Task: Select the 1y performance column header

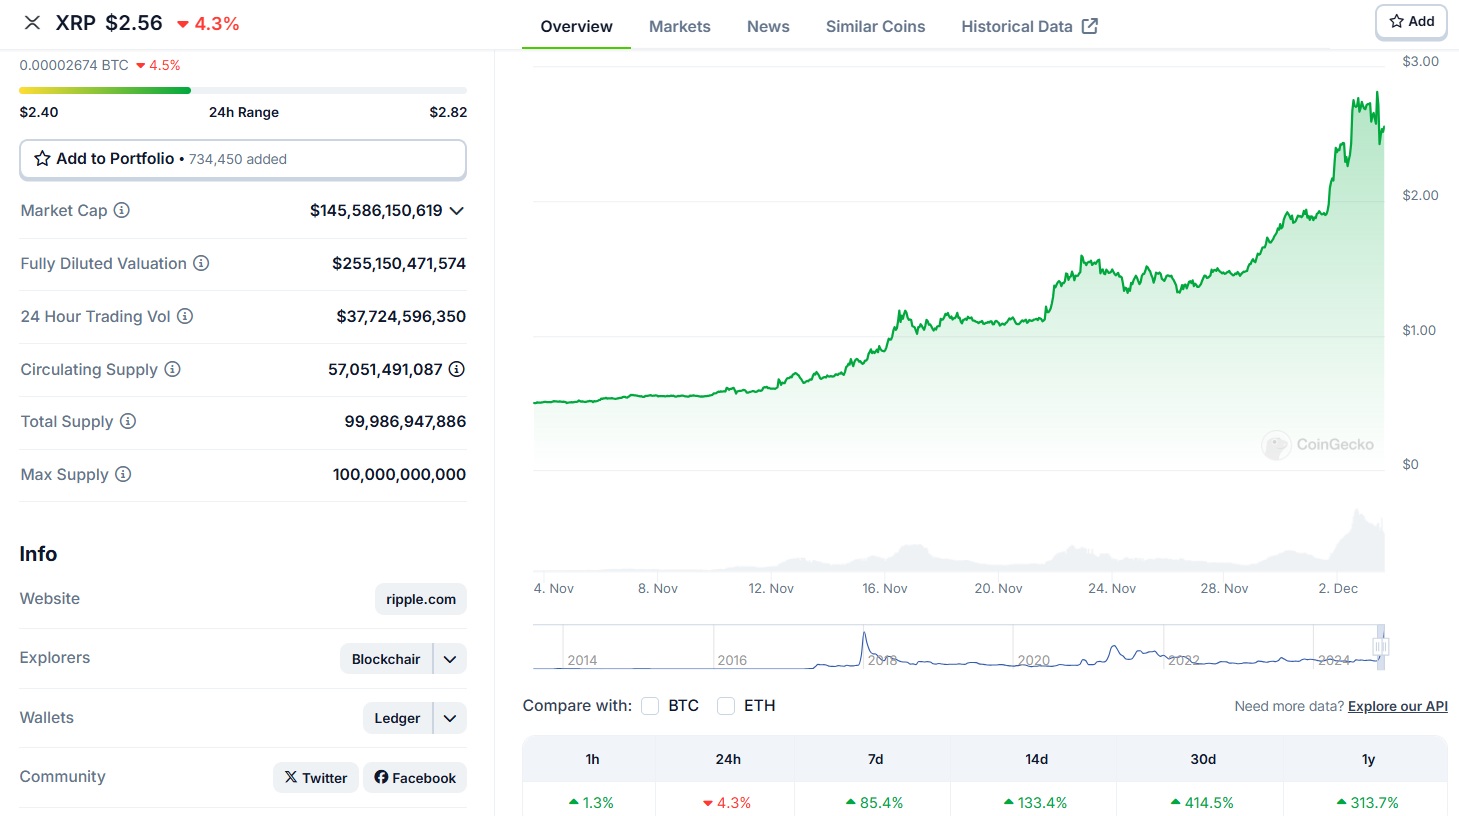Action: point(1368,759)
